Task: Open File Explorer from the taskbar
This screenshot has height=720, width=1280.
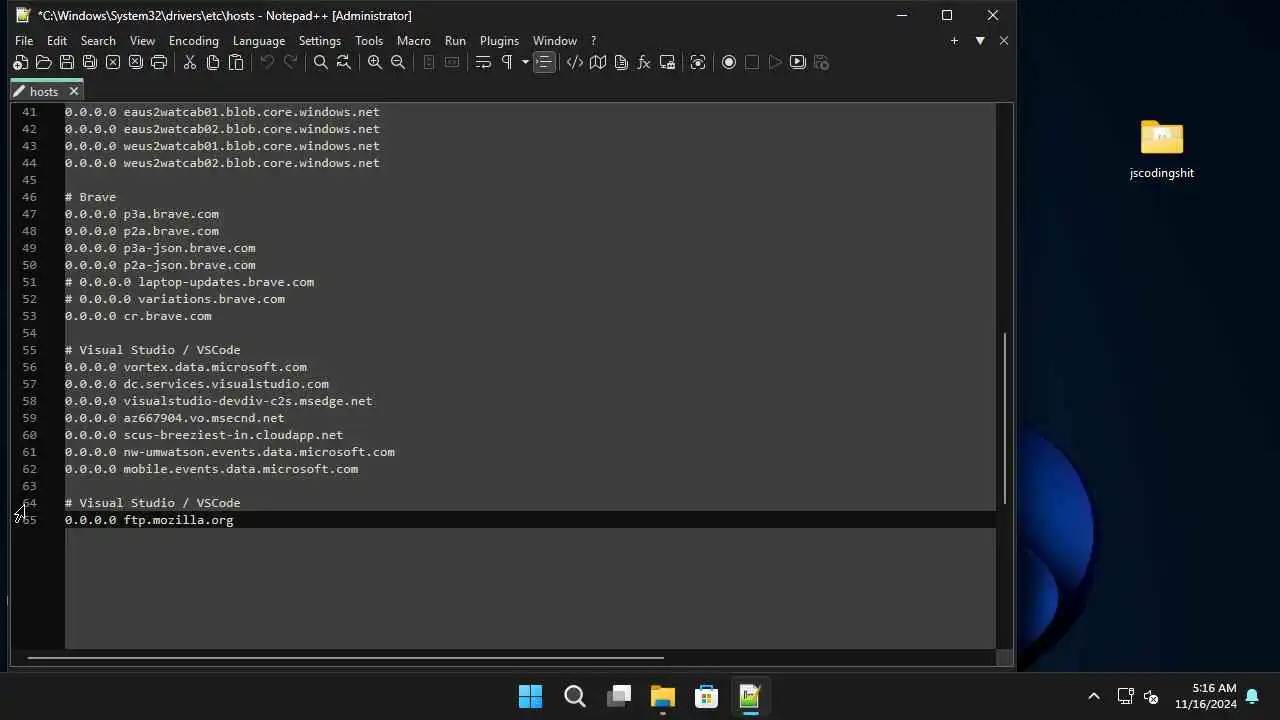Action: point(663,696)
